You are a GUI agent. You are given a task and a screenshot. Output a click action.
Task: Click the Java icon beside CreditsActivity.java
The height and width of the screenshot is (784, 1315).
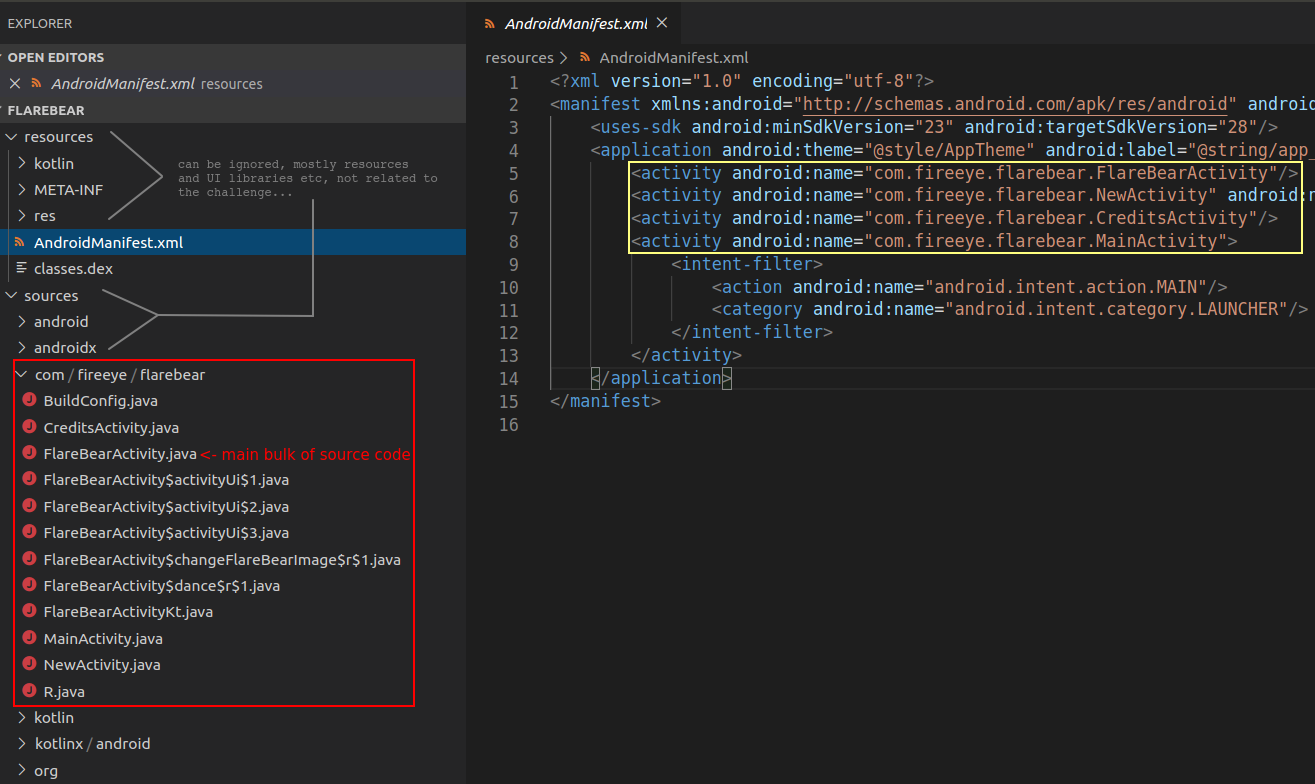[29, 427]
